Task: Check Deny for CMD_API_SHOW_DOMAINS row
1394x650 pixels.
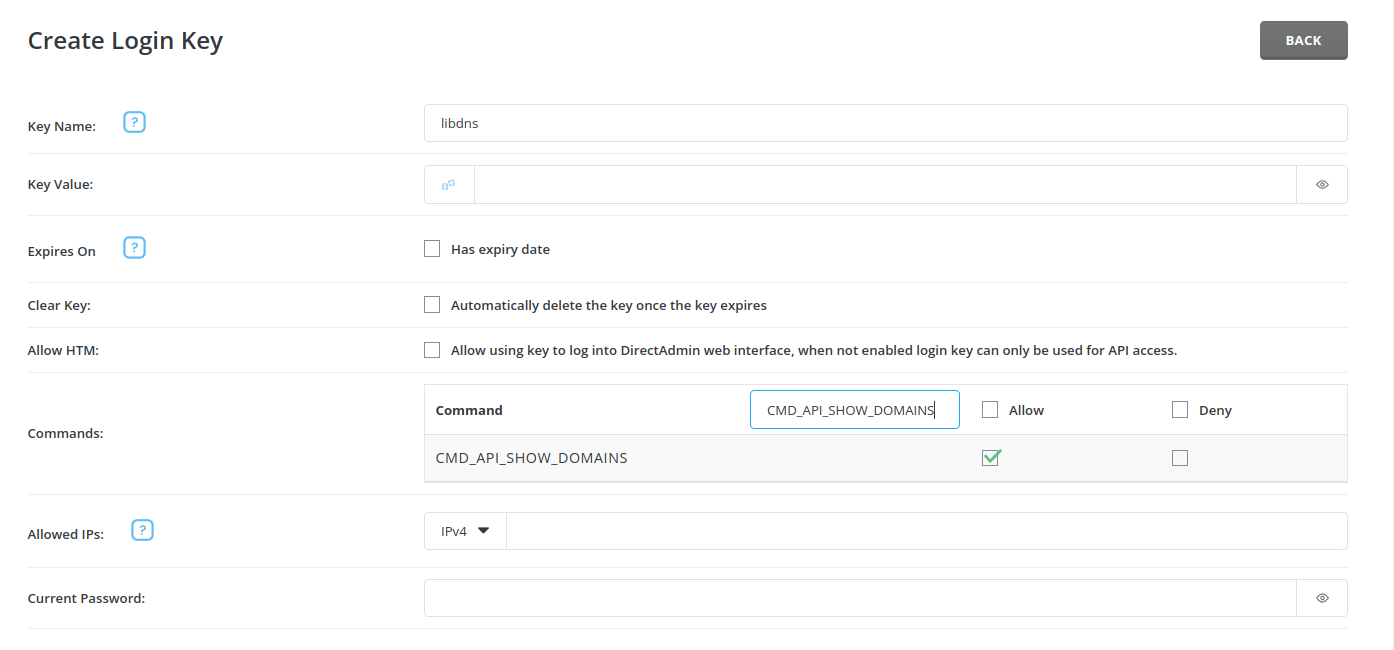Action: click(x=1180, y=458)
